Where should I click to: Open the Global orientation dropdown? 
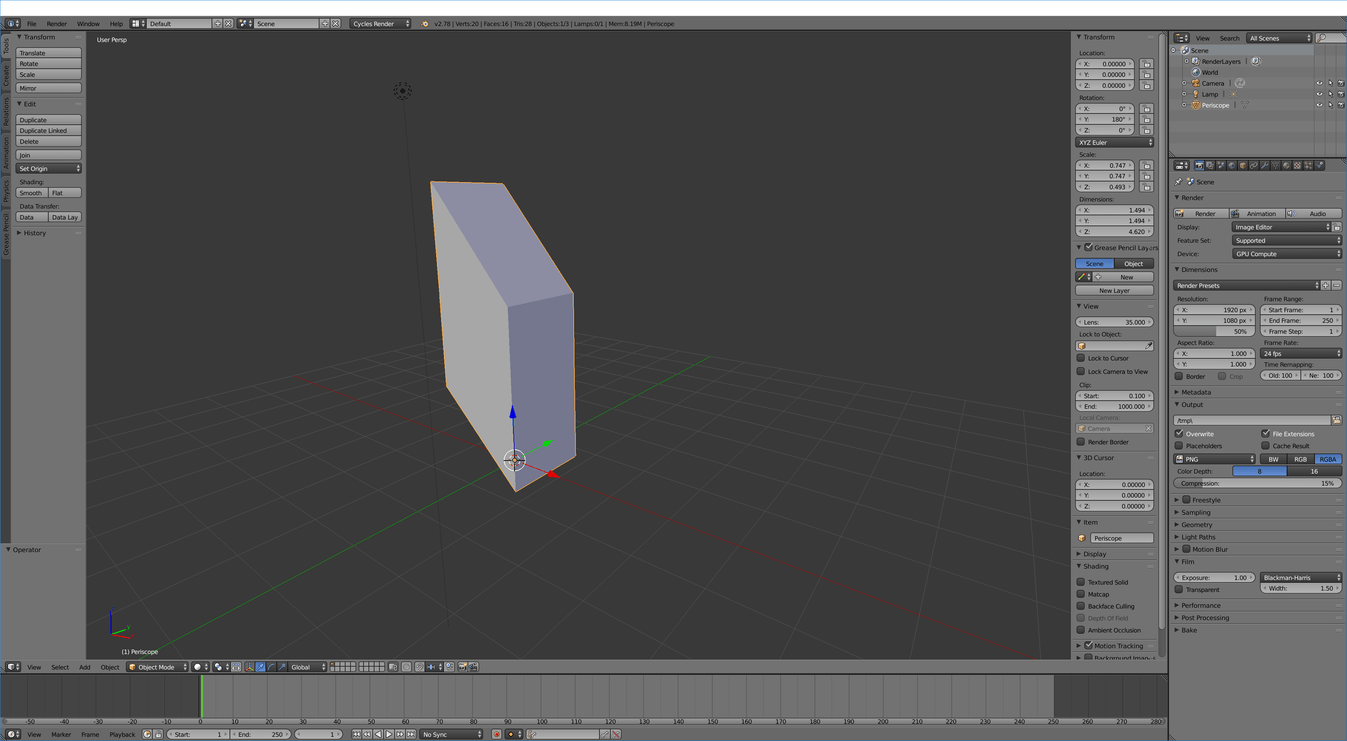click(308, 667)
